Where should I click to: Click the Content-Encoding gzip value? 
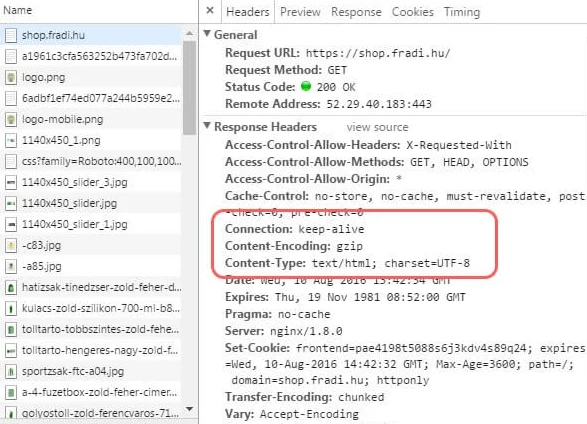coord(349,246)
